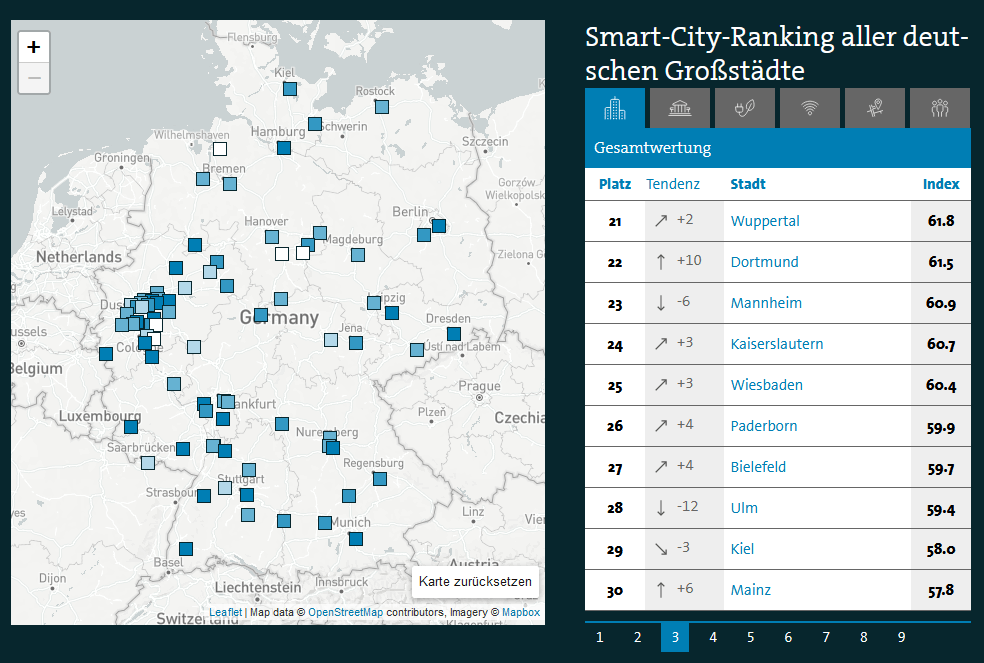Switch to the plug and leaf energy tab
Screen dimensions: 984x663
coord(744,108)
